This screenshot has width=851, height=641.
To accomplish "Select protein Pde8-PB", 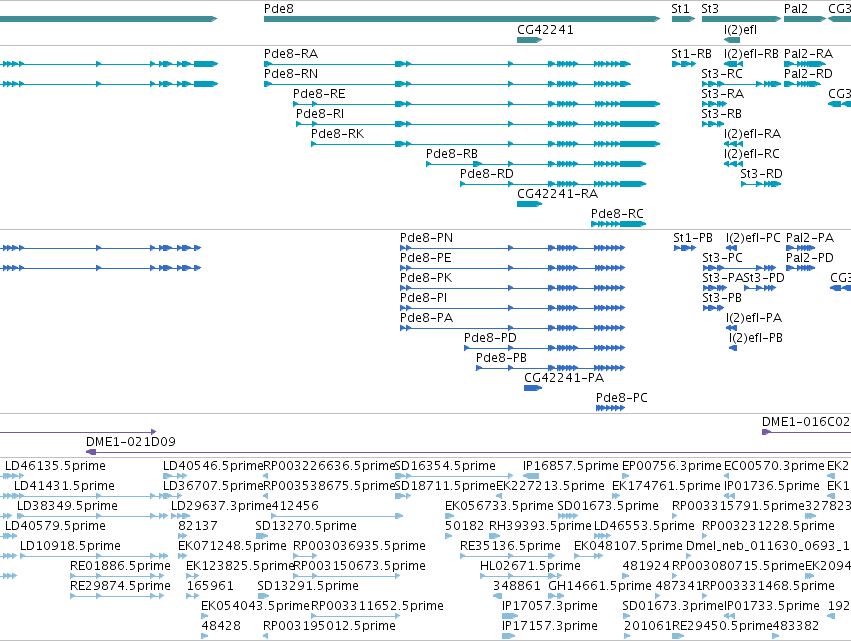I will (x=550, y=369).
